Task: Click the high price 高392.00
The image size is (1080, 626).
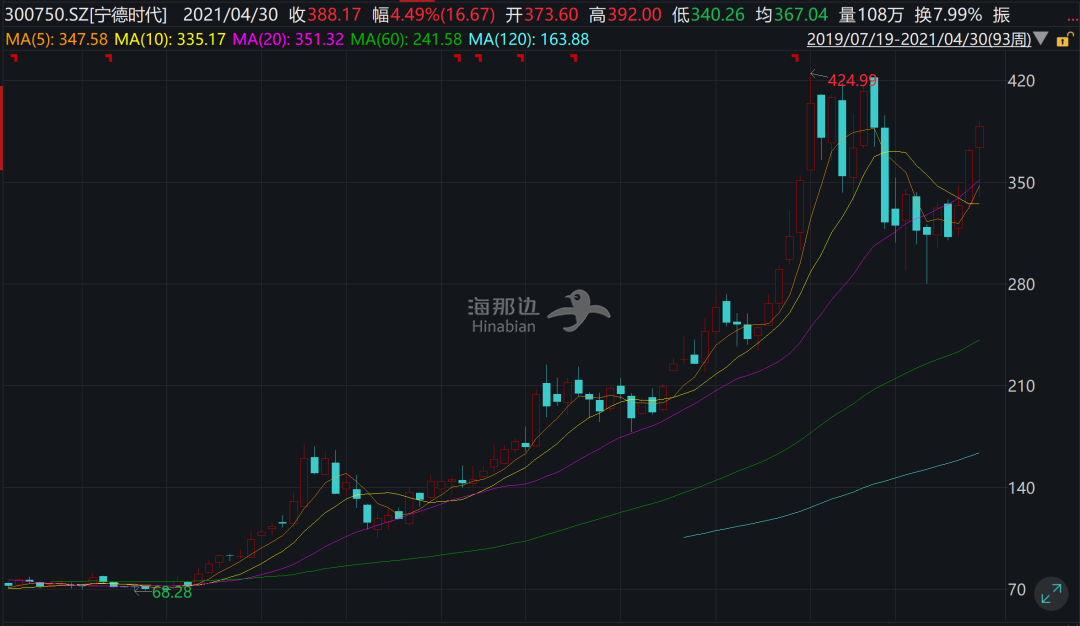Action: coord(625,14)
